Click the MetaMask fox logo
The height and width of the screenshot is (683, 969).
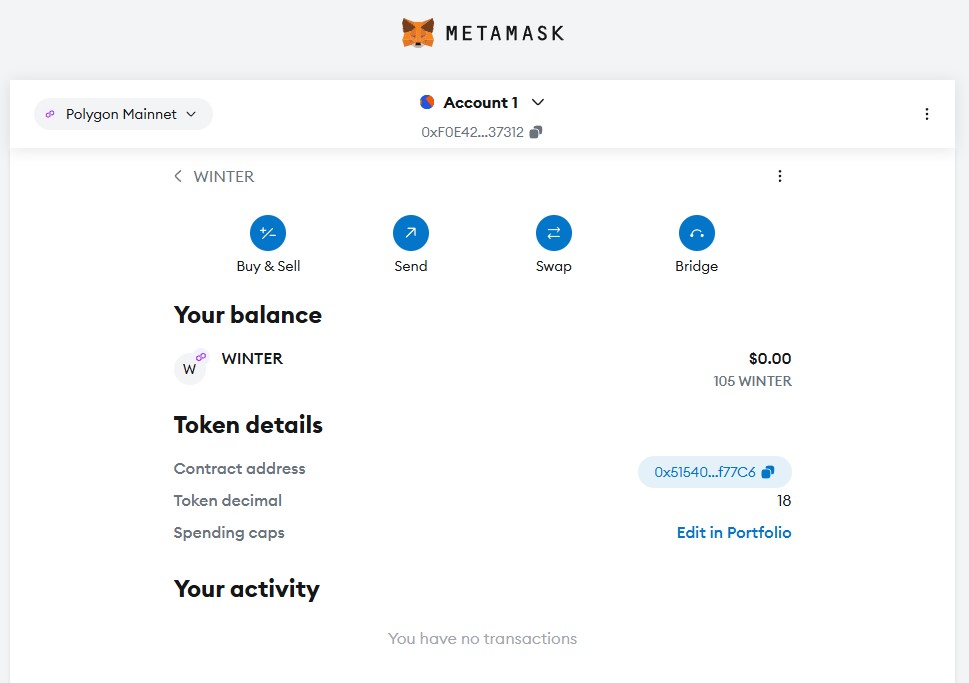pyautogui.click(x=418, y=33)
